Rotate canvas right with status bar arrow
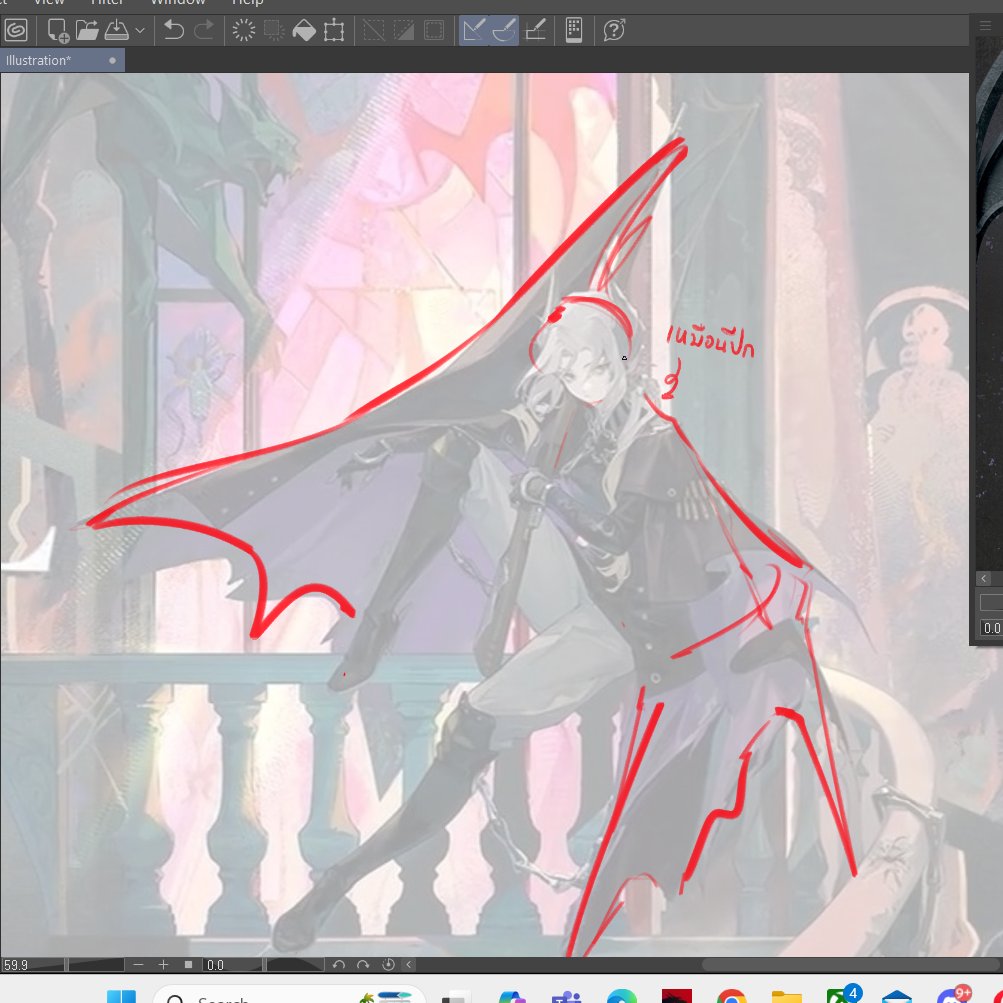The width and height of the screenshot is (1003, 1003). coord(363,965)
